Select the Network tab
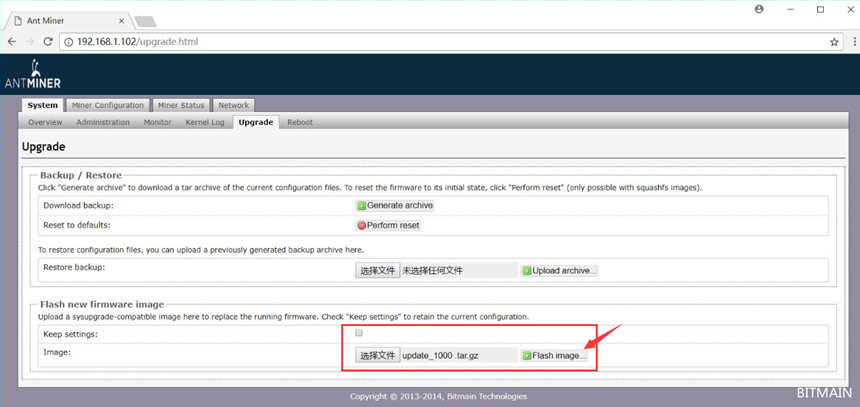860x407 pixels. coord(233,105)
